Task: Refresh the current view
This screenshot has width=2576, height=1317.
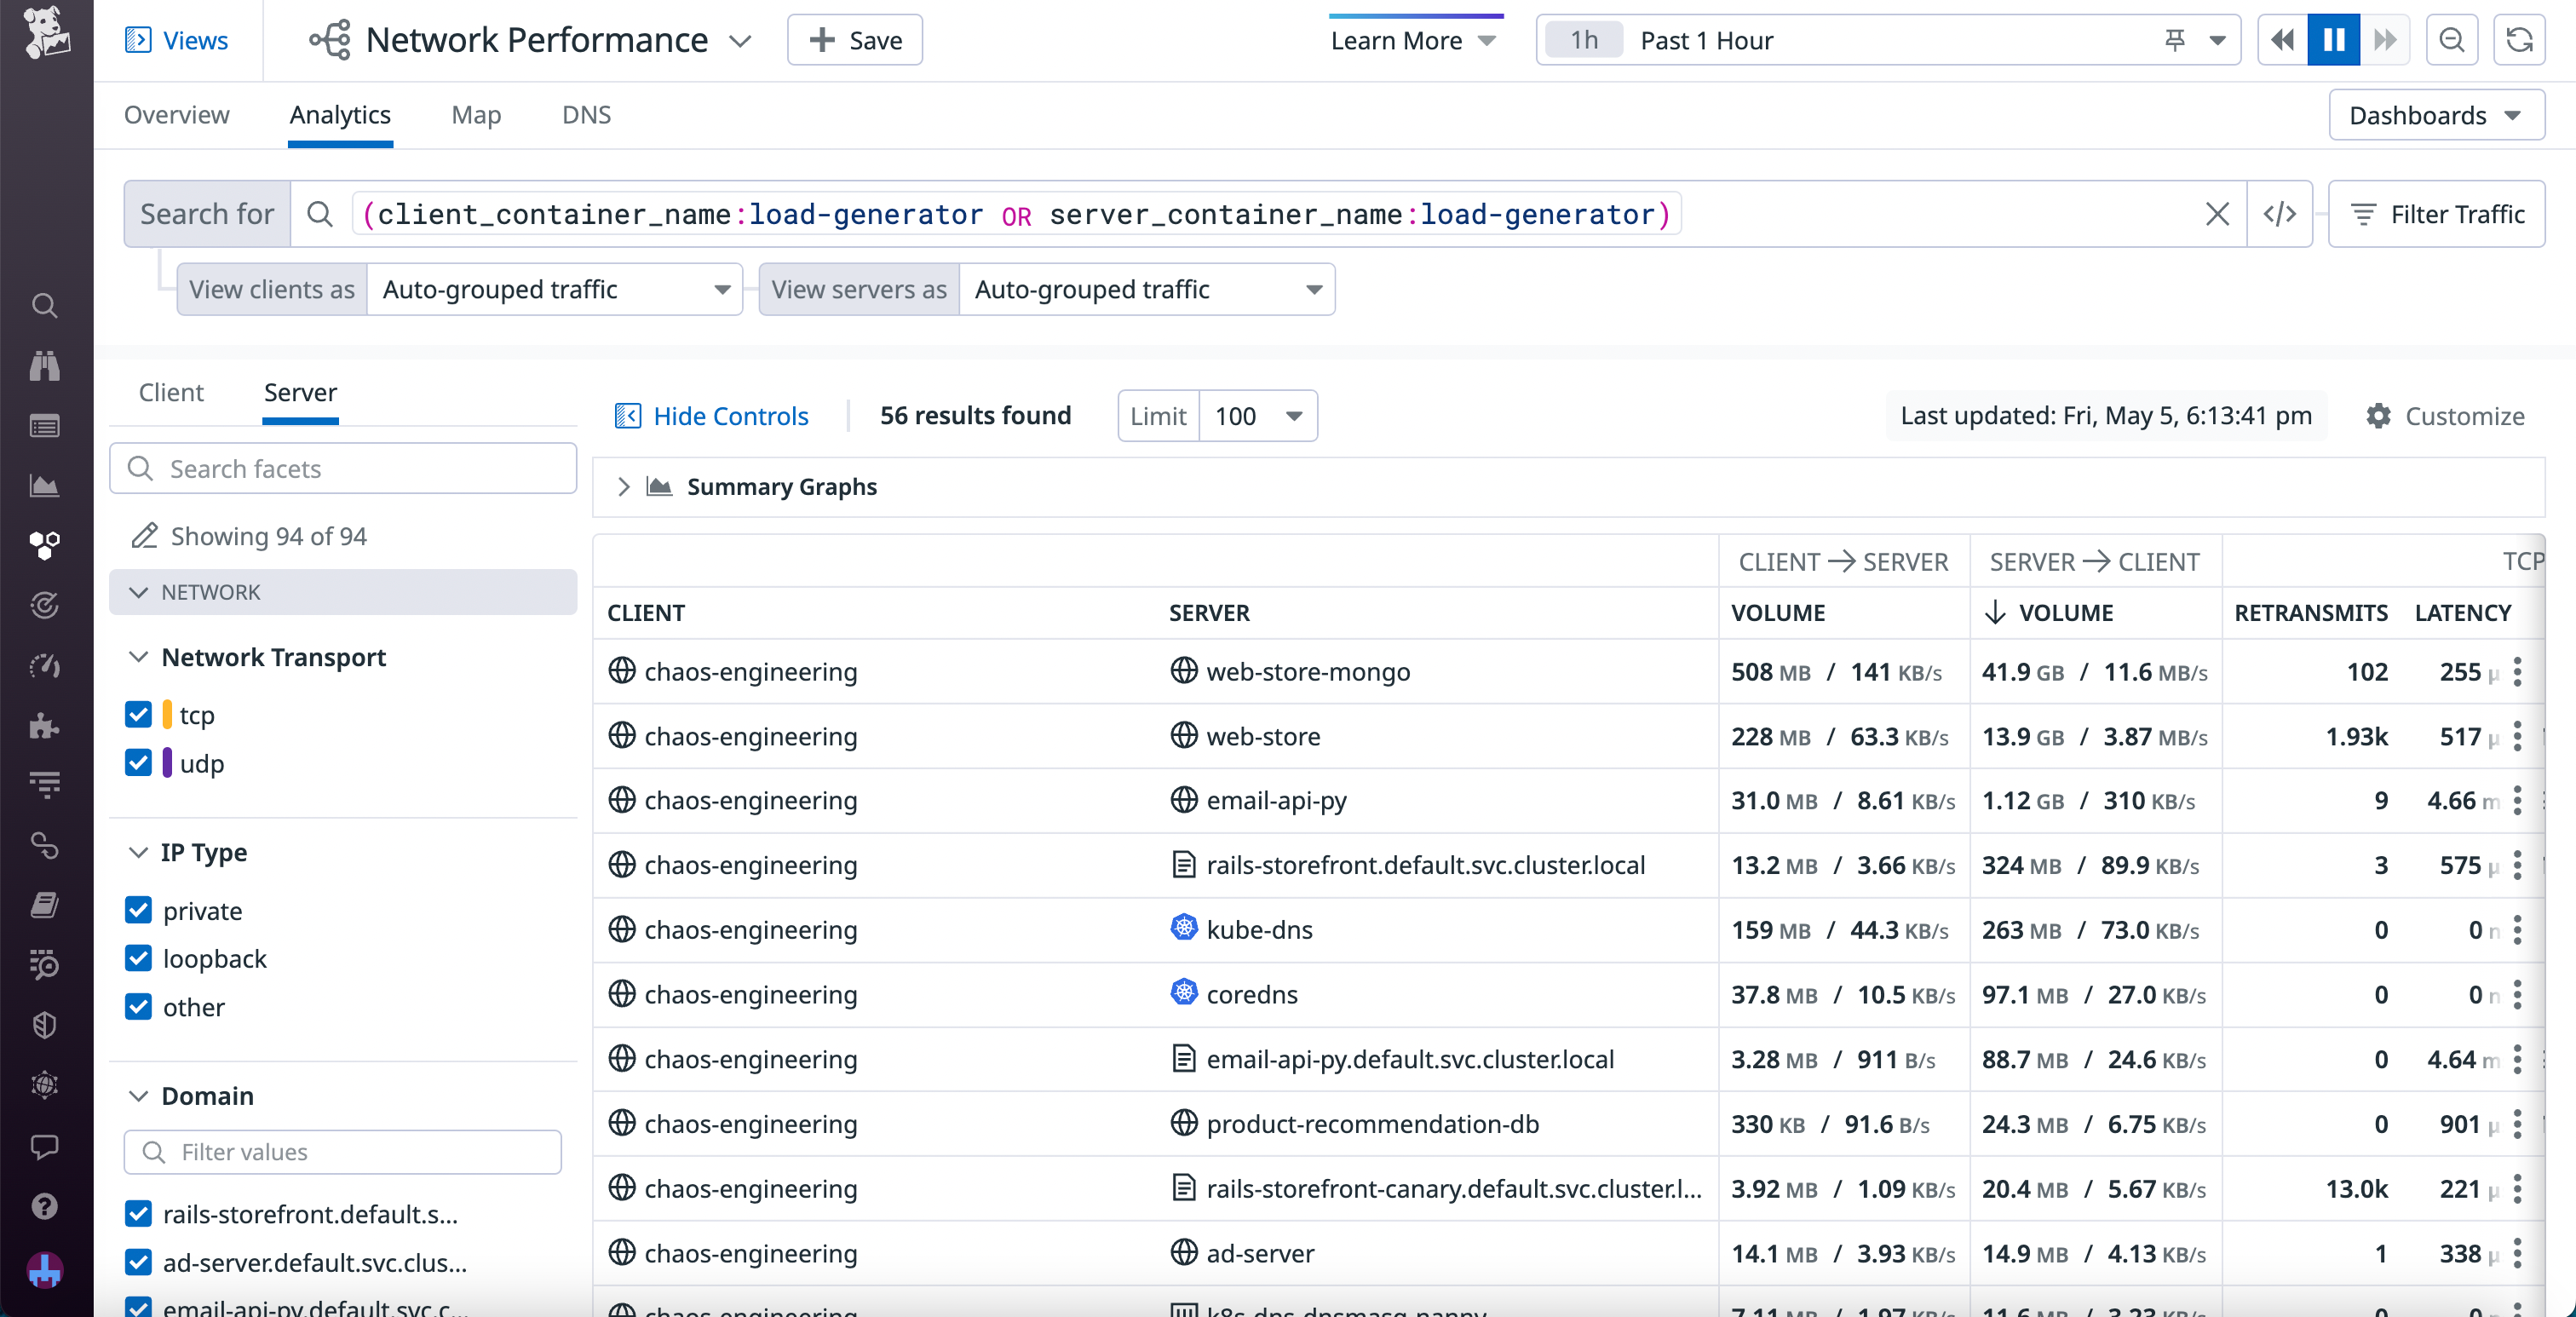Action: tap(2520, 40)
